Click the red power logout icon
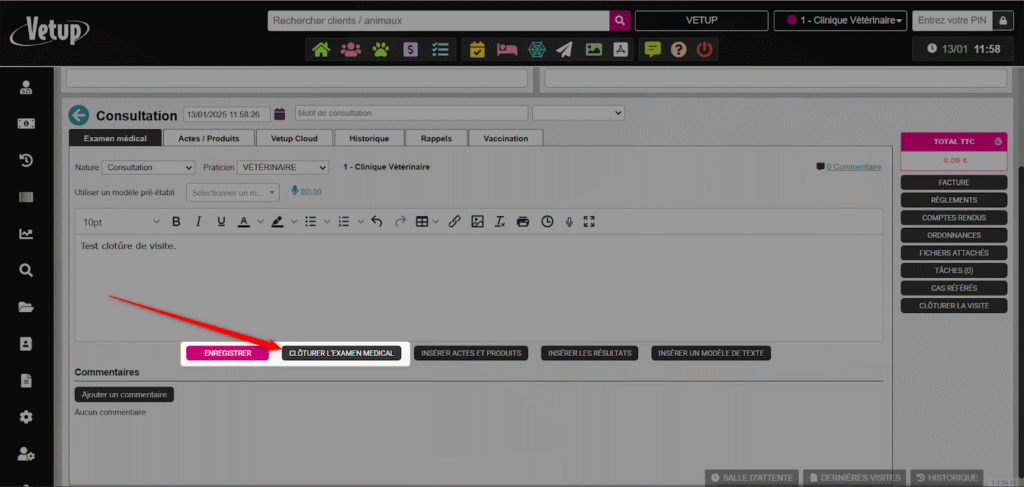 (705, 49)
